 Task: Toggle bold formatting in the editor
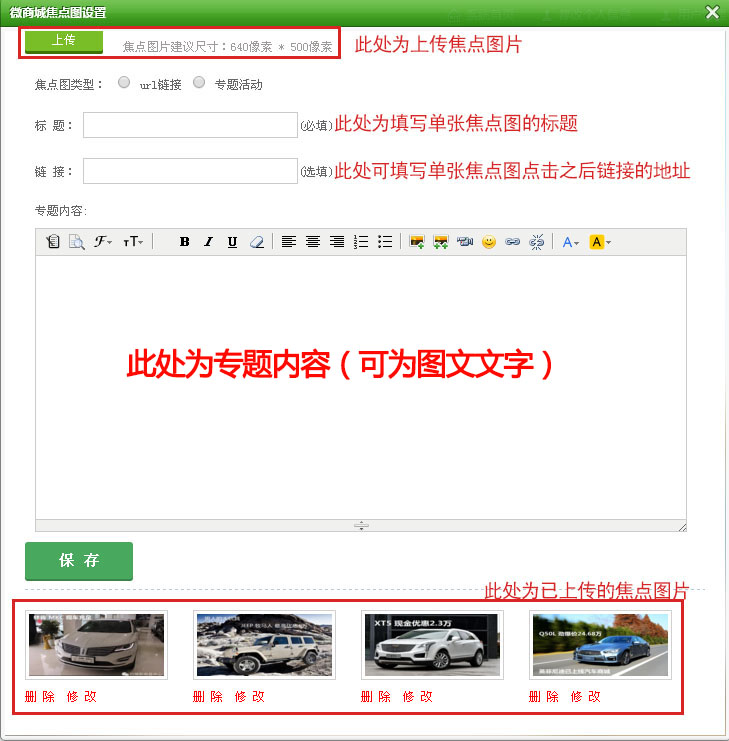(185, 242)
